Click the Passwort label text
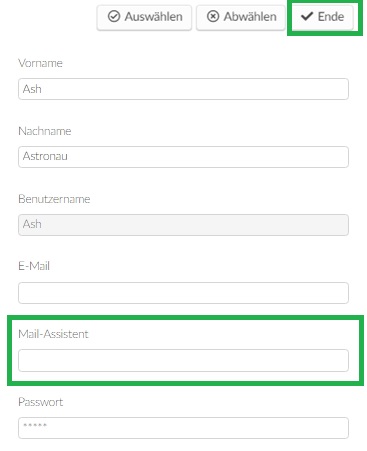This screenshot has width=367, height=451. pyautogui.click(x=41, y=402)
